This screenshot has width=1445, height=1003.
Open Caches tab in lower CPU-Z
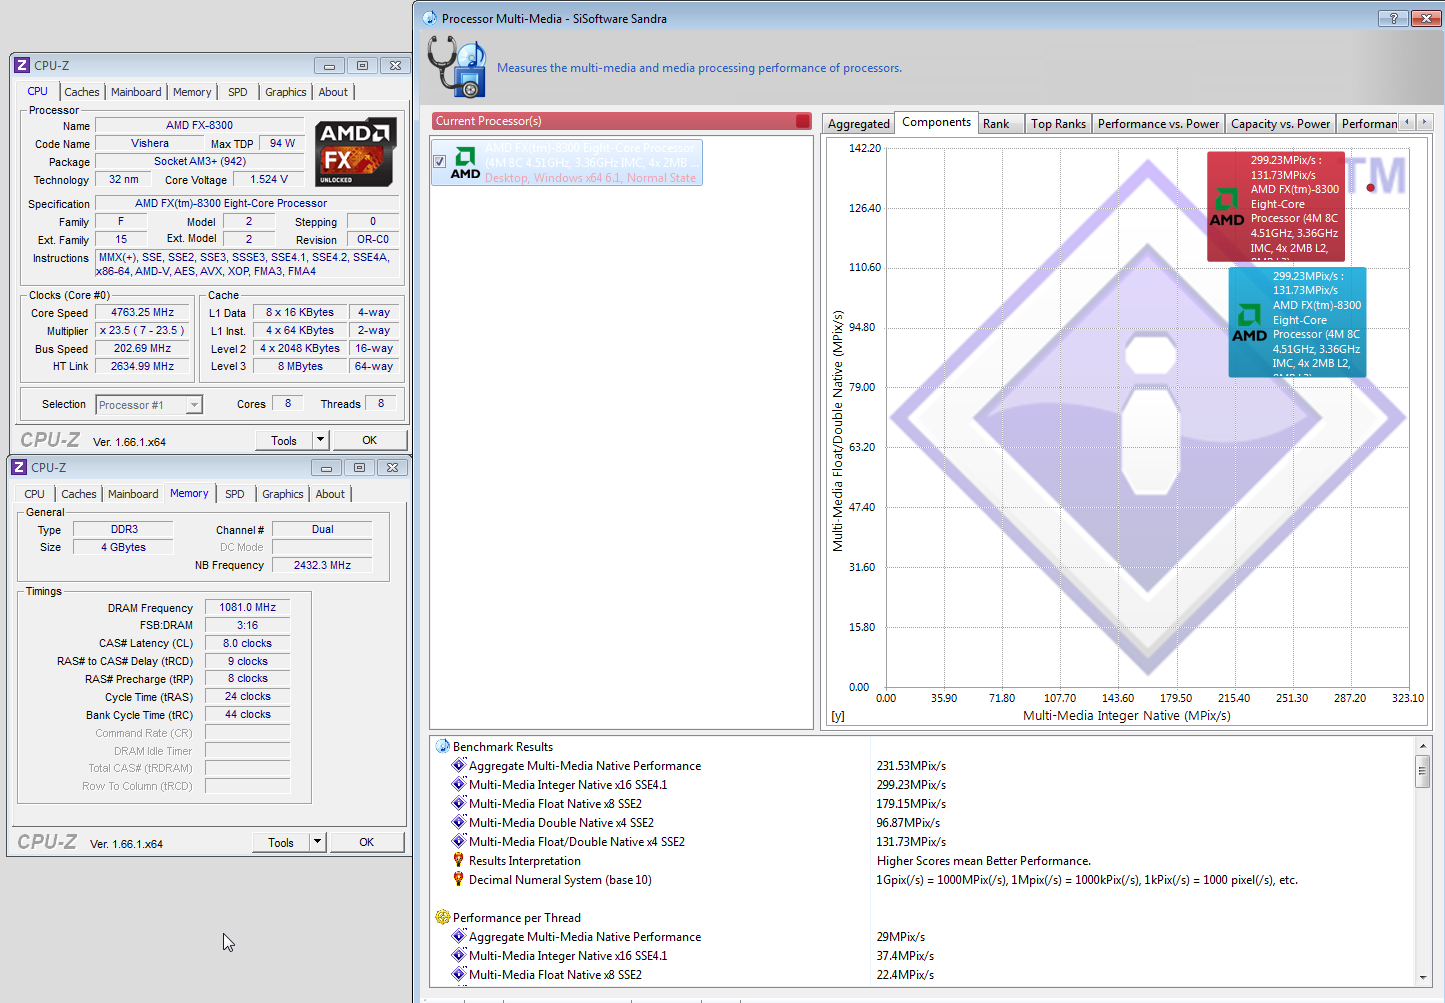(x=79, y=494)
